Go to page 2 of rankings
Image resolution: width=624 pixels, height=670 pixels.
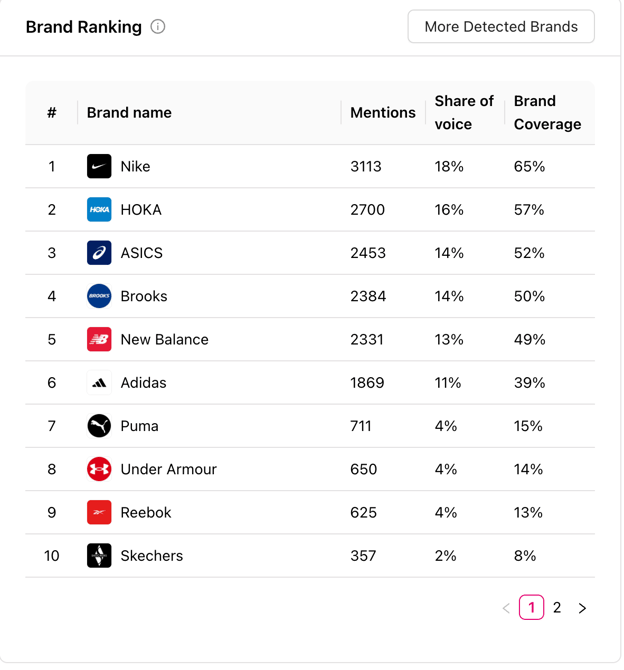coord(557,608)
